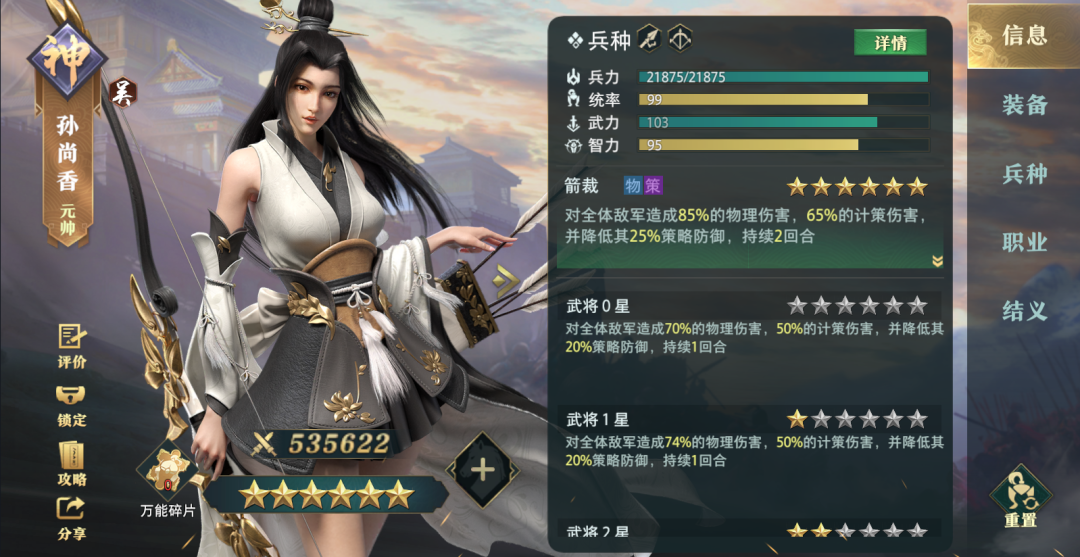Tap the 重置 reset icon
This screenshot has height=557, width=1080.
[x=1021, y=496]
